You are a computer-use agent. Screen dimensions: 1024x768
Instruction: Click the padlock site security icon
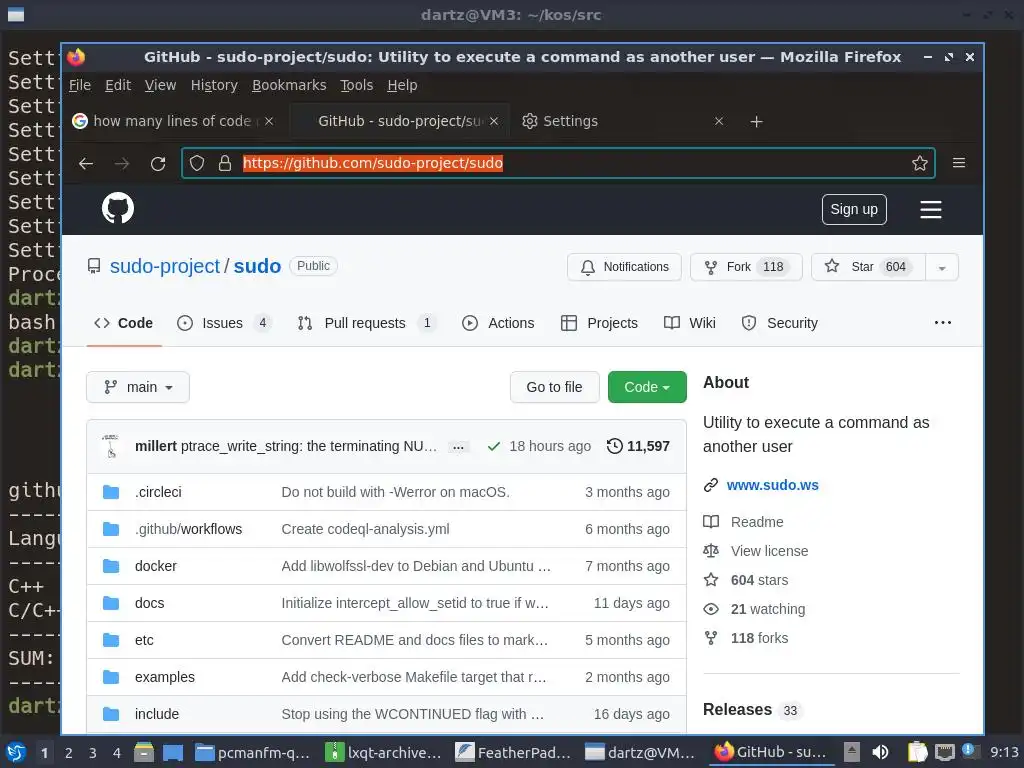point(225,163)
